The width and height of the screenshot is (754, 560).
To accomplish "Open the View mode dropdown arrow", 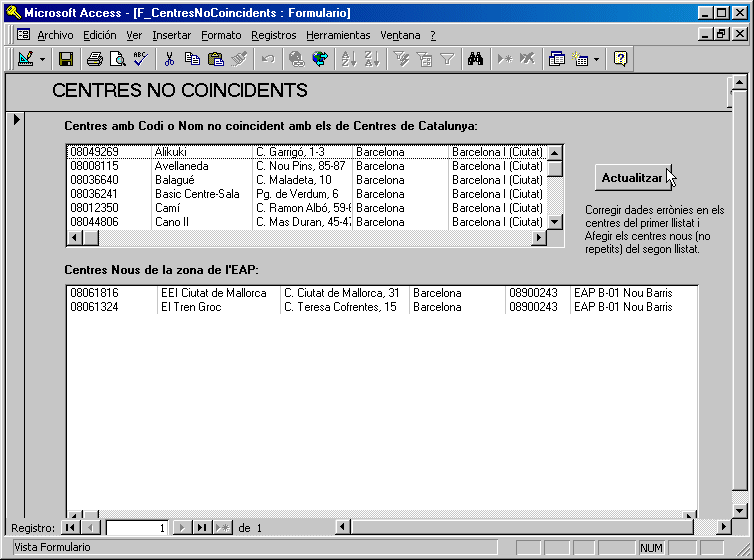I will click(x=42, y=59).
